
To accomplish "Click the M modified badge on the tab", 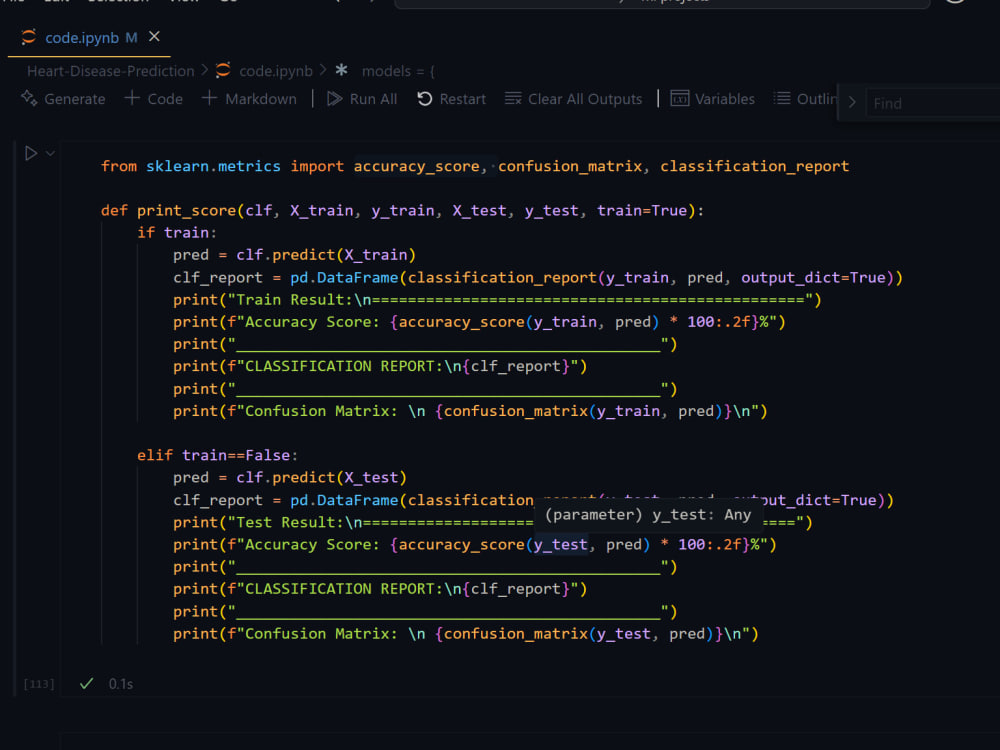I will click(x=131, y=38).
